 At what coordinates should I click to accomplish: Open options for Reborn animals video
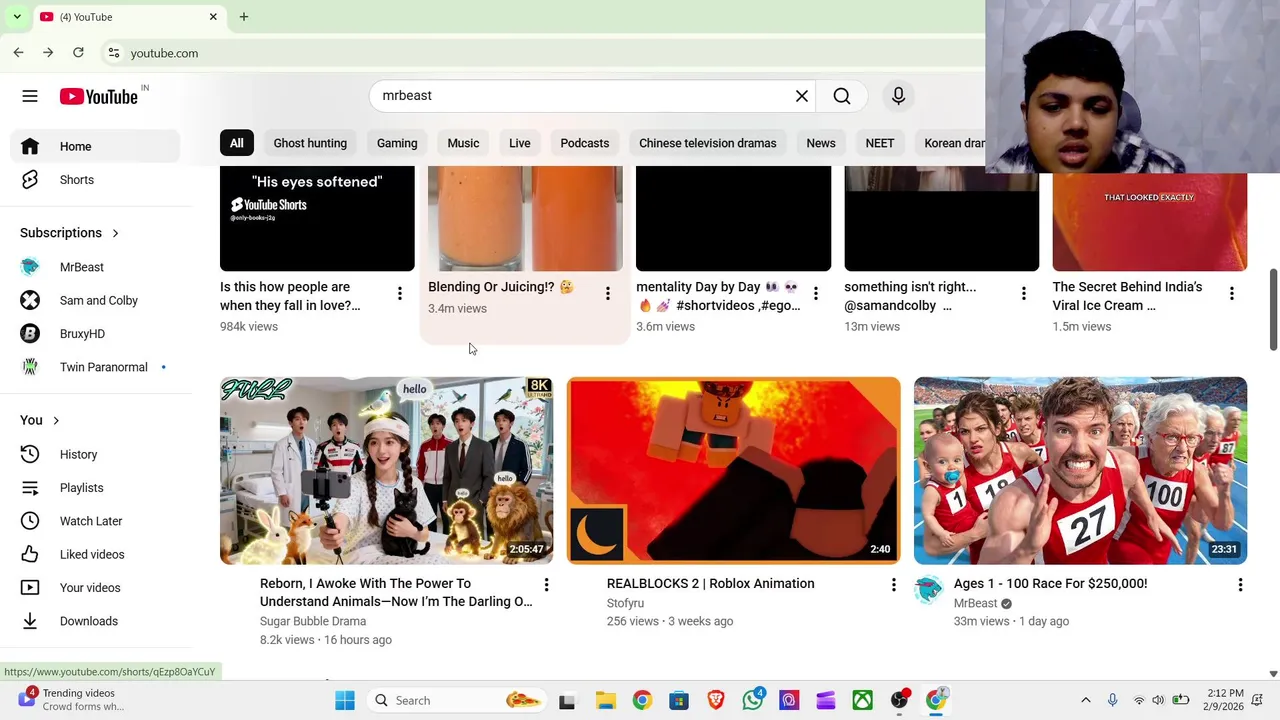coord(546,584)
